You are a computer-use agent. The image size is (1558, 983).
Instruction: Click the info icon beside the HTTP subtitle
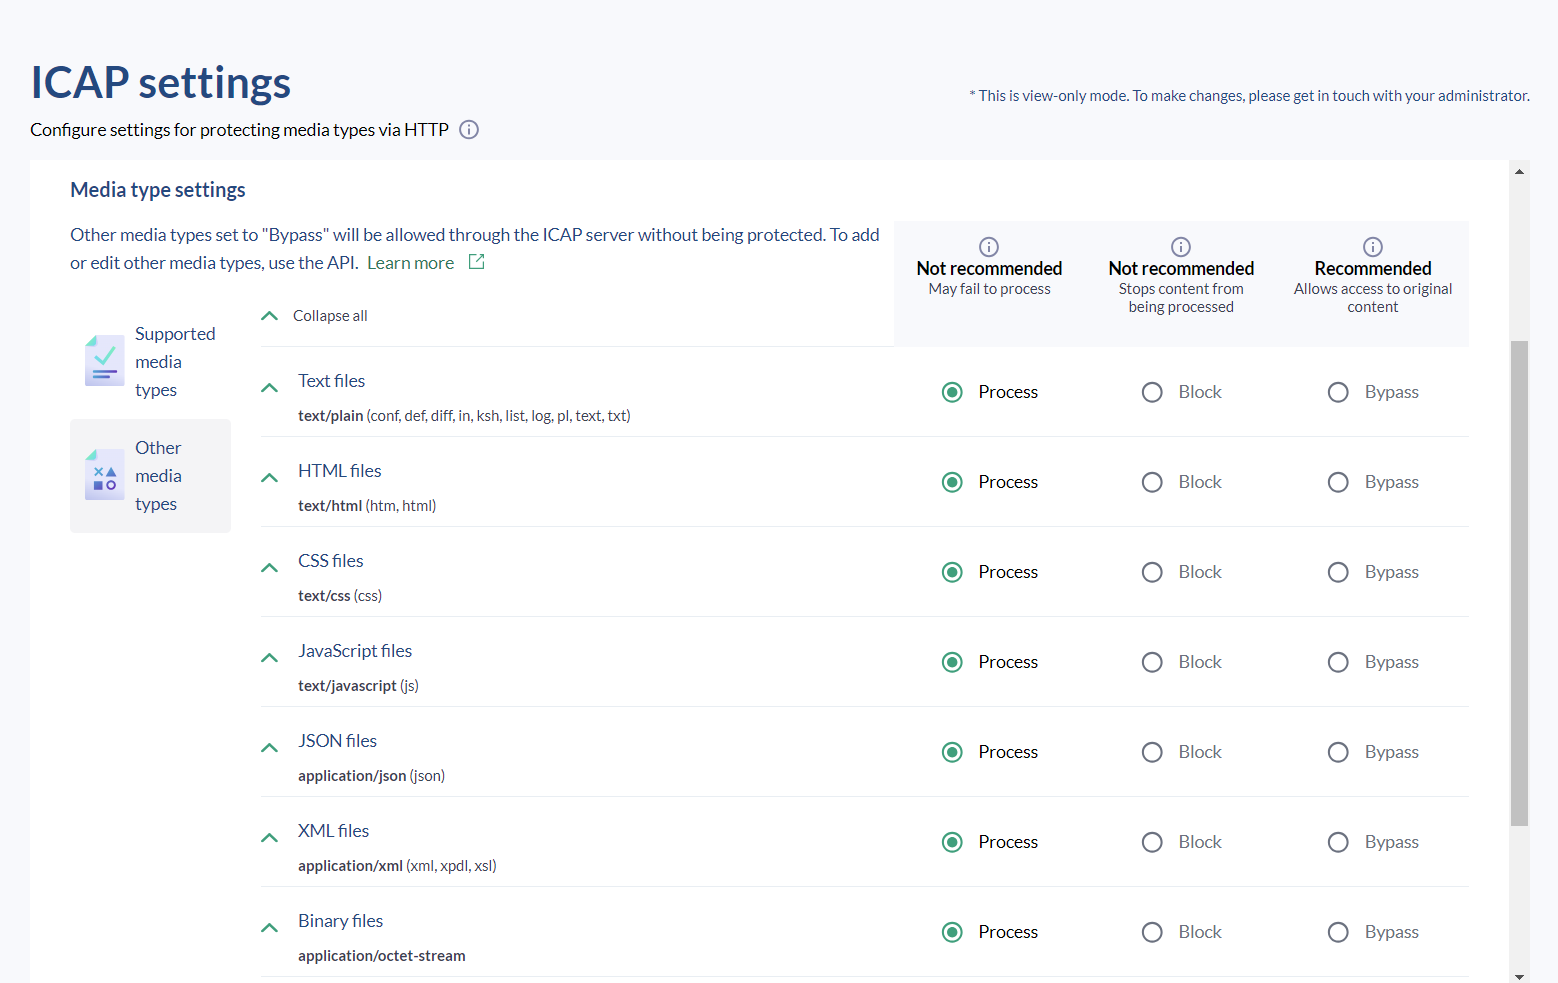(x=469, y=130)
